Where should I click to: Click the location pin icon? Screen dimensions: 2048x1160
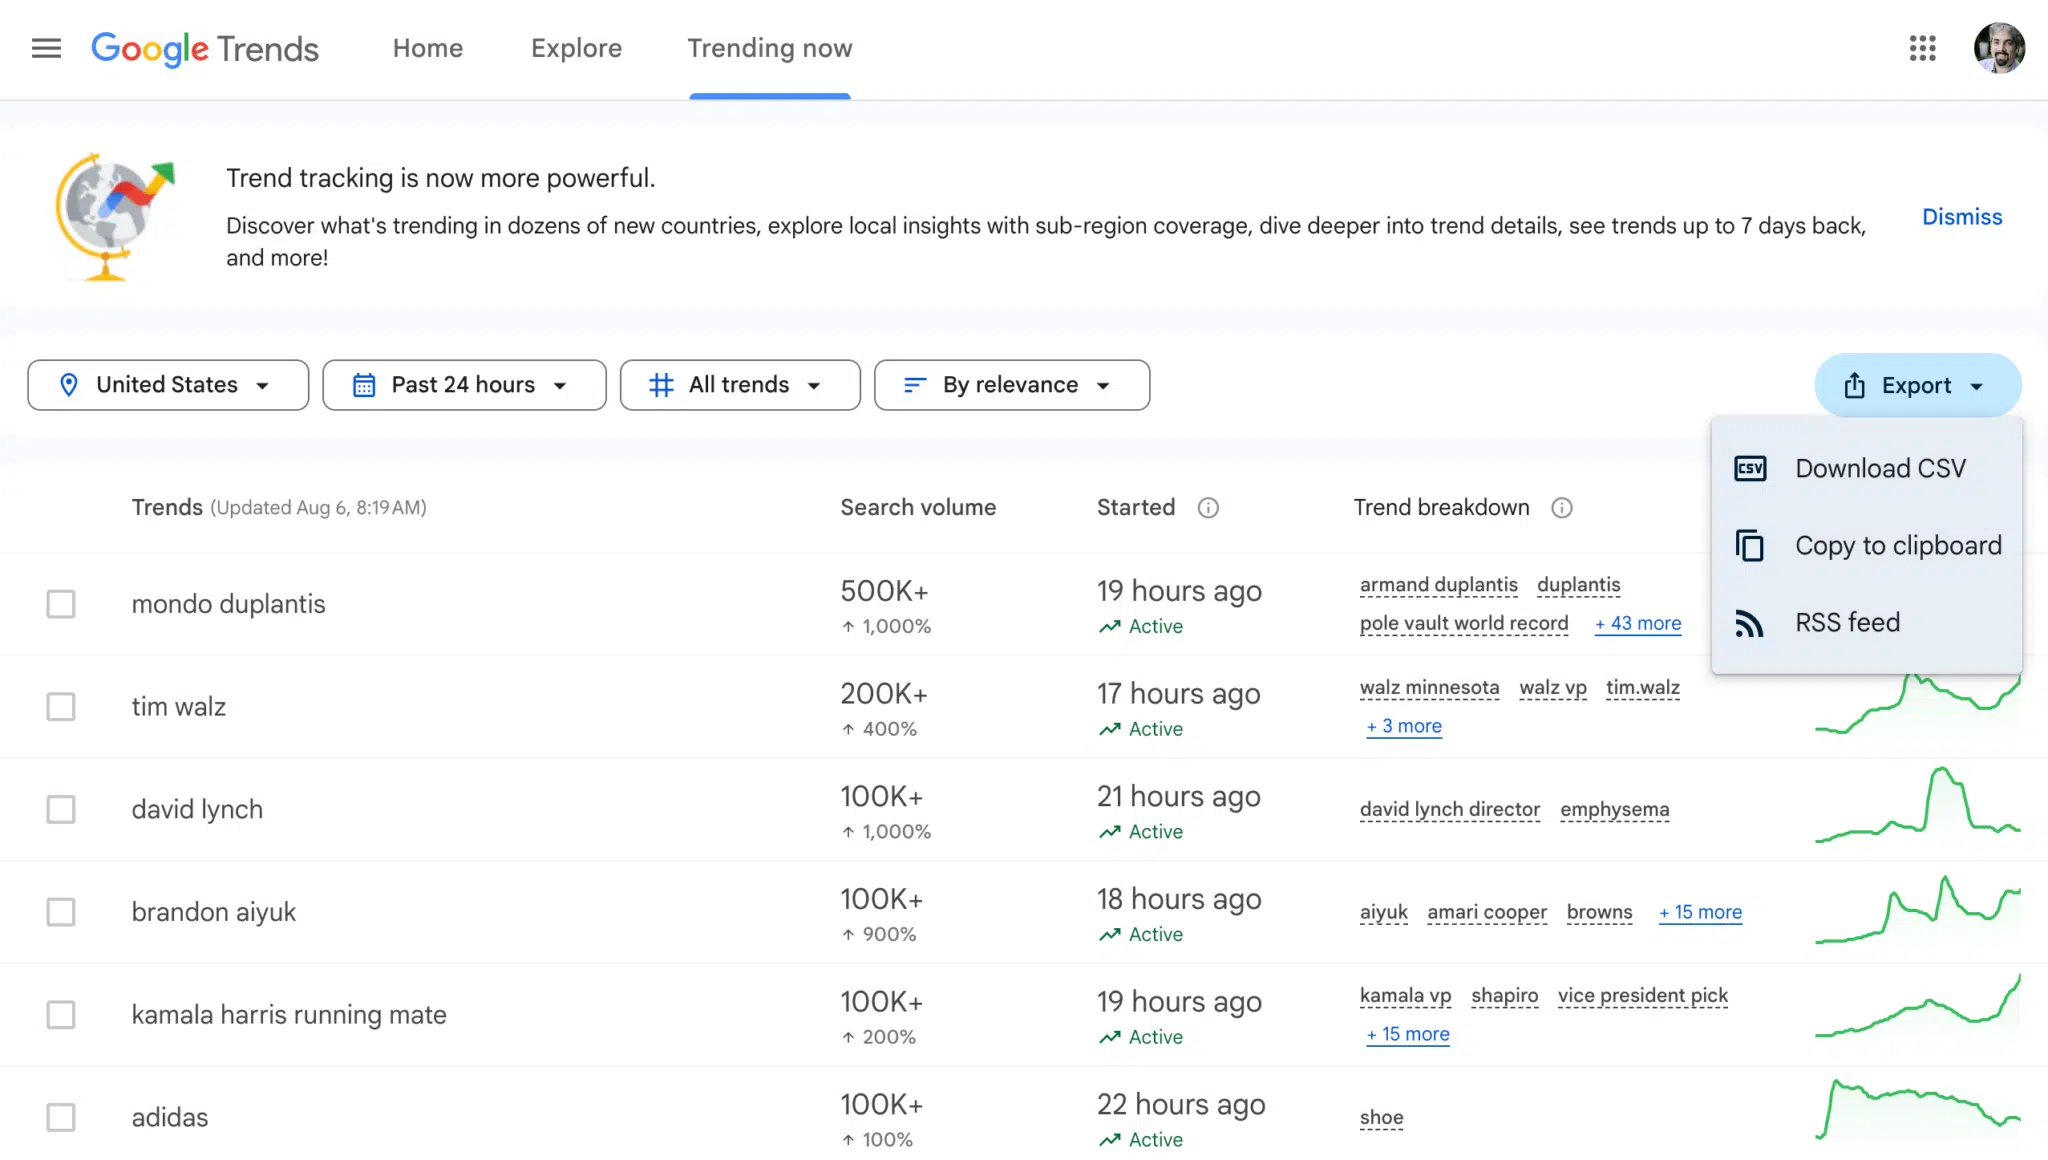(x=69, y=385)
